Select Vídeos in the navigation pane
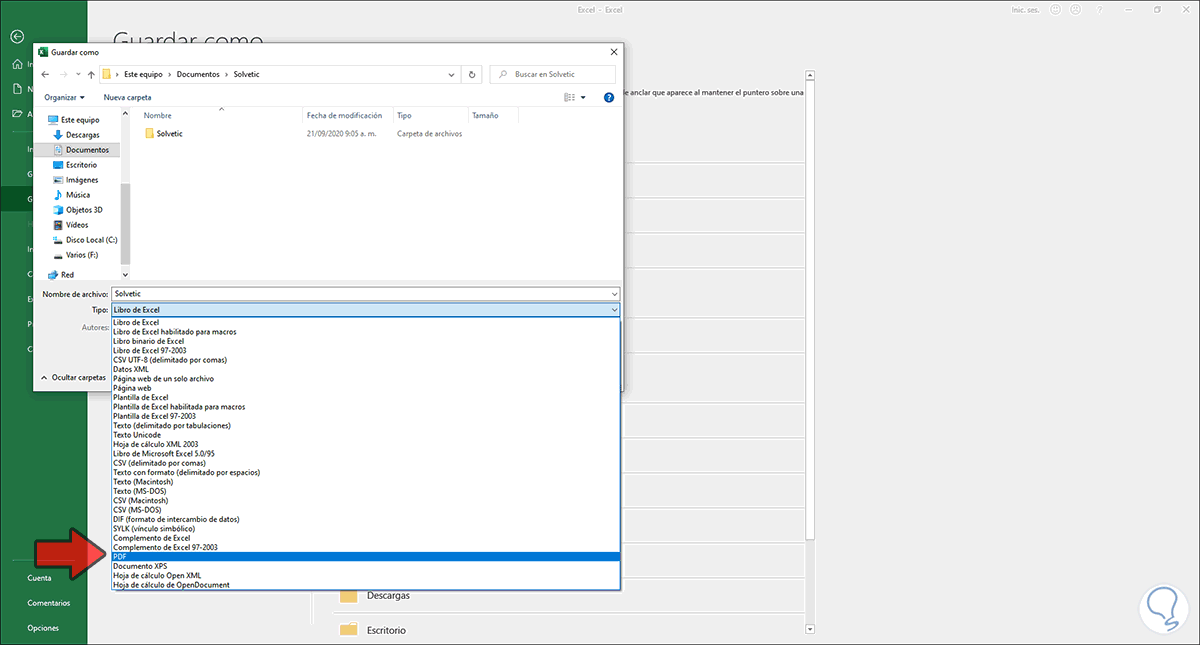 pos(77,225)
